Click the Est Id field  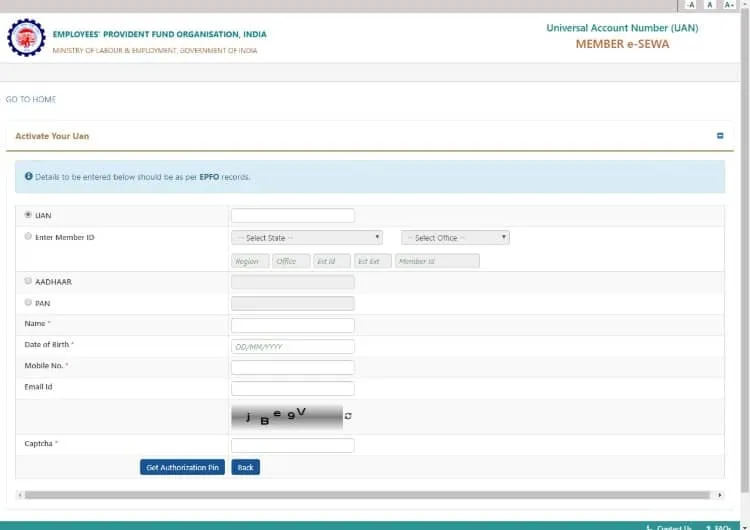click(332, 261)
